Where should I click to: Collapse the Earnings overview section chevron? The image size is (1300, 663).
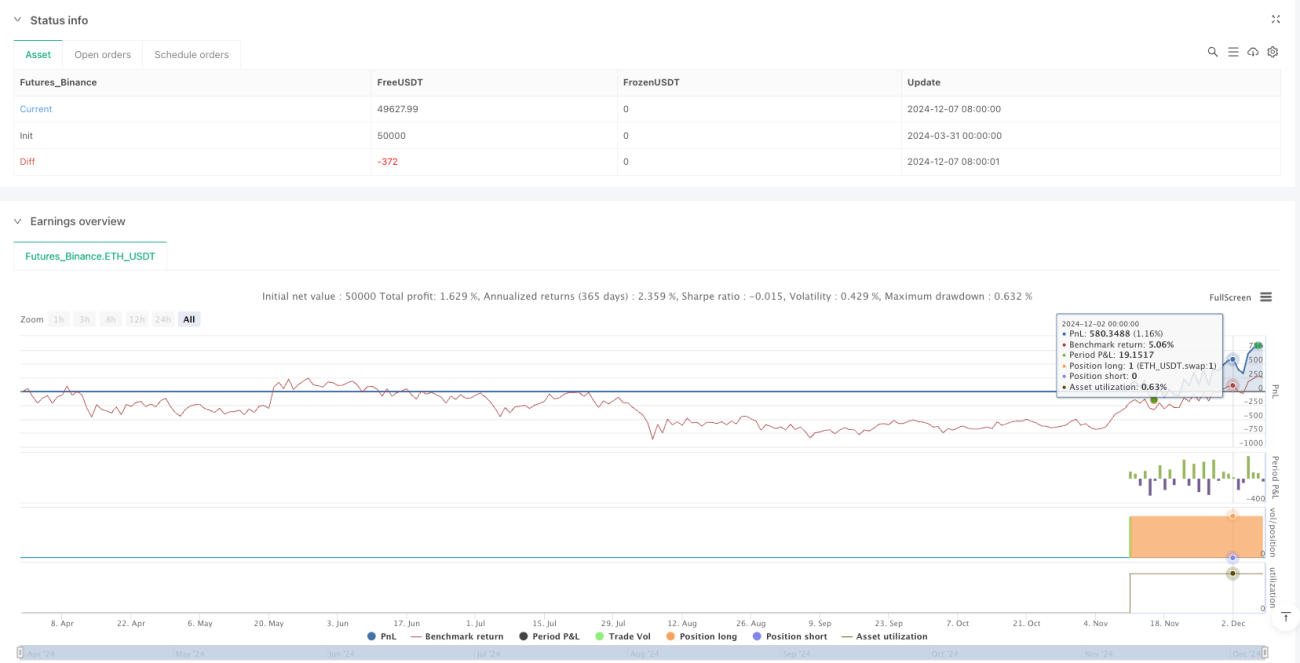click(17, 221)
